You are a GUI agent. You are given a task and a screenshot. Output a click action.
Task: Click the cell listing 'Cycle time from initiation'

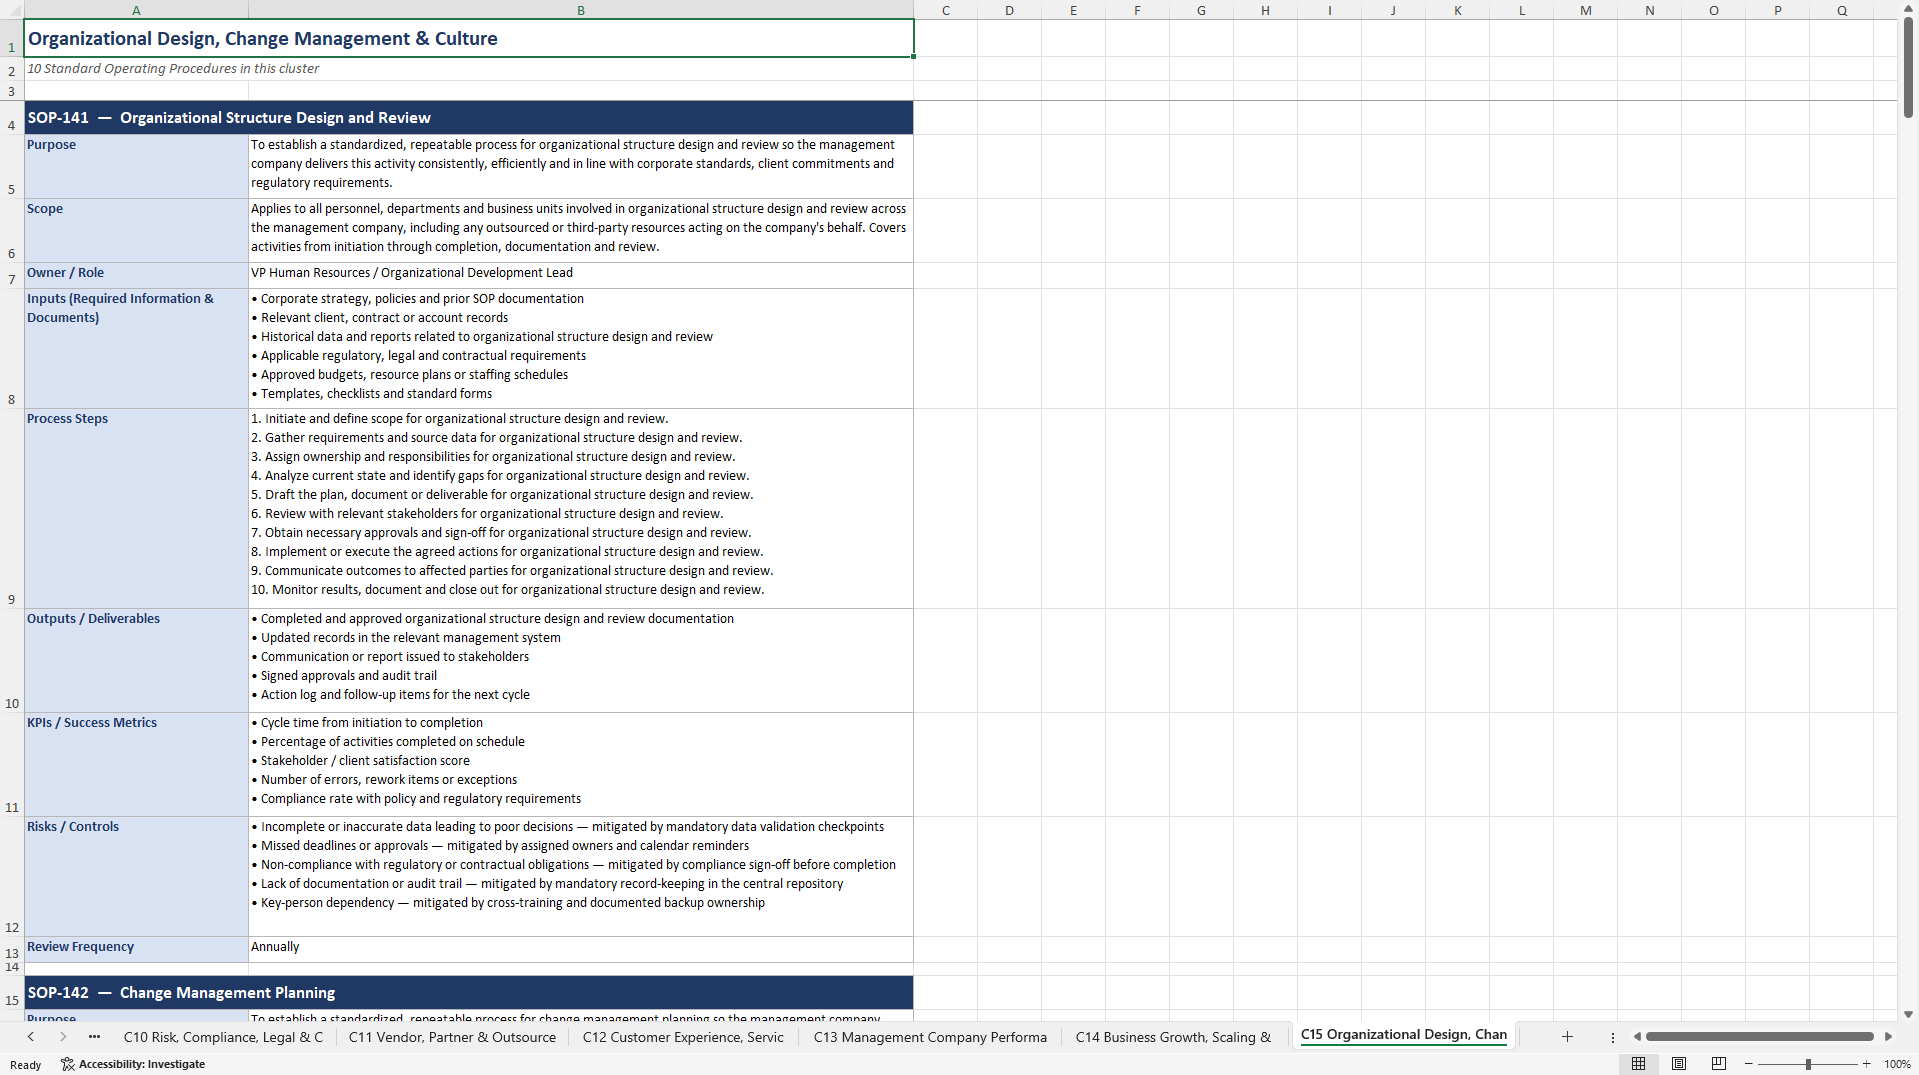581,764
